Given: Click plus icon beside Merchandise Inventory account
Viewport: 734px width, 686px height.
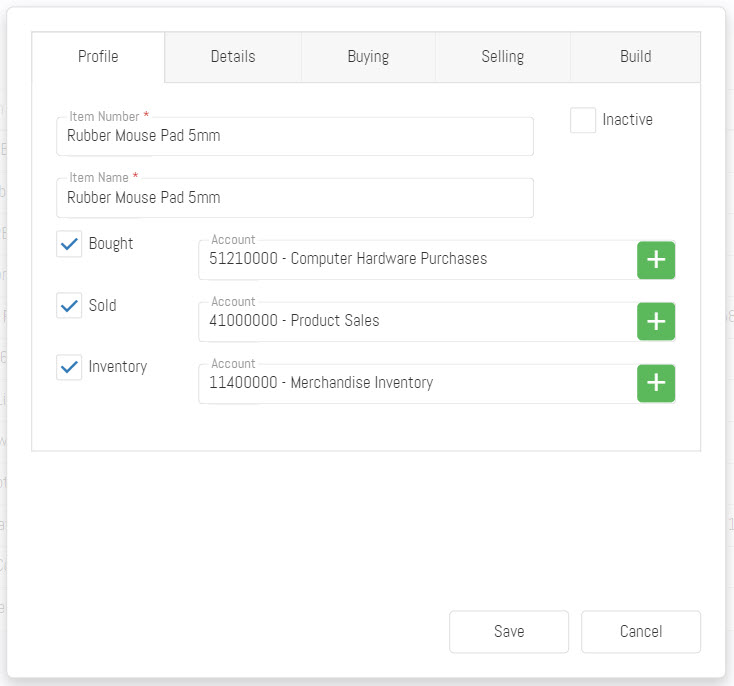Looking at the screenshot, I should pyautogui.click(x=656, y=383).
